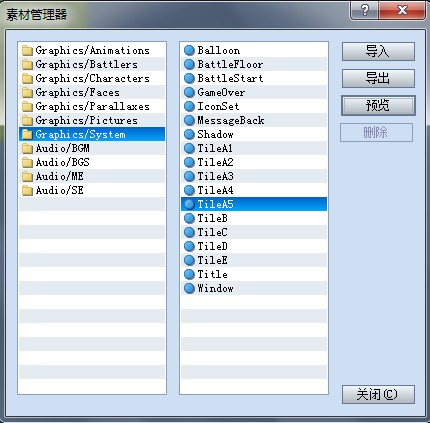This screenshot has width=430, height=423.
Task: Select the TileA3 entry in the file list
Action: [x=254, y=176]
